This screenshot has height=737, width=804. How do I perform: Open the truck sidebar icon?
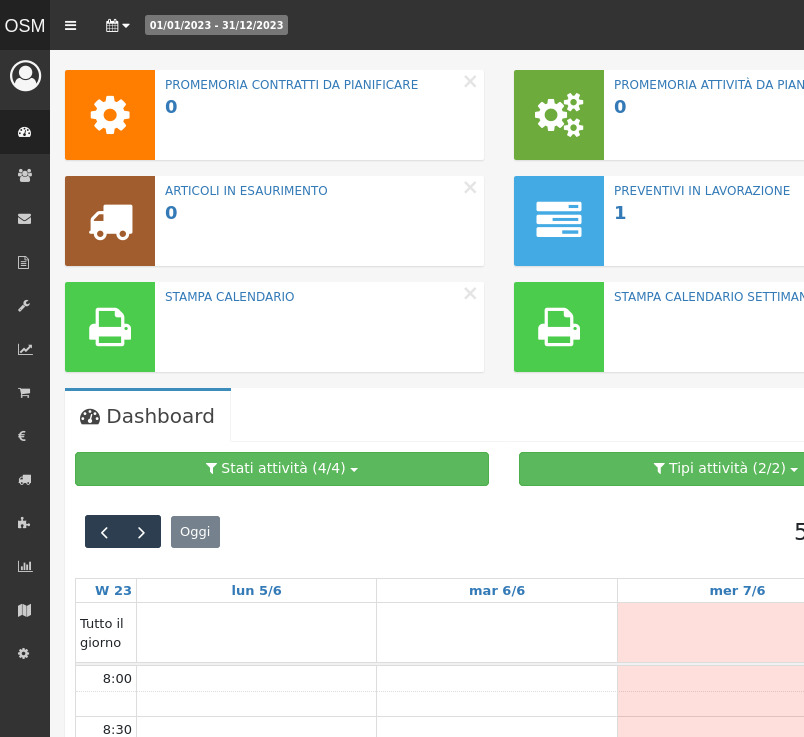point(25,480)
